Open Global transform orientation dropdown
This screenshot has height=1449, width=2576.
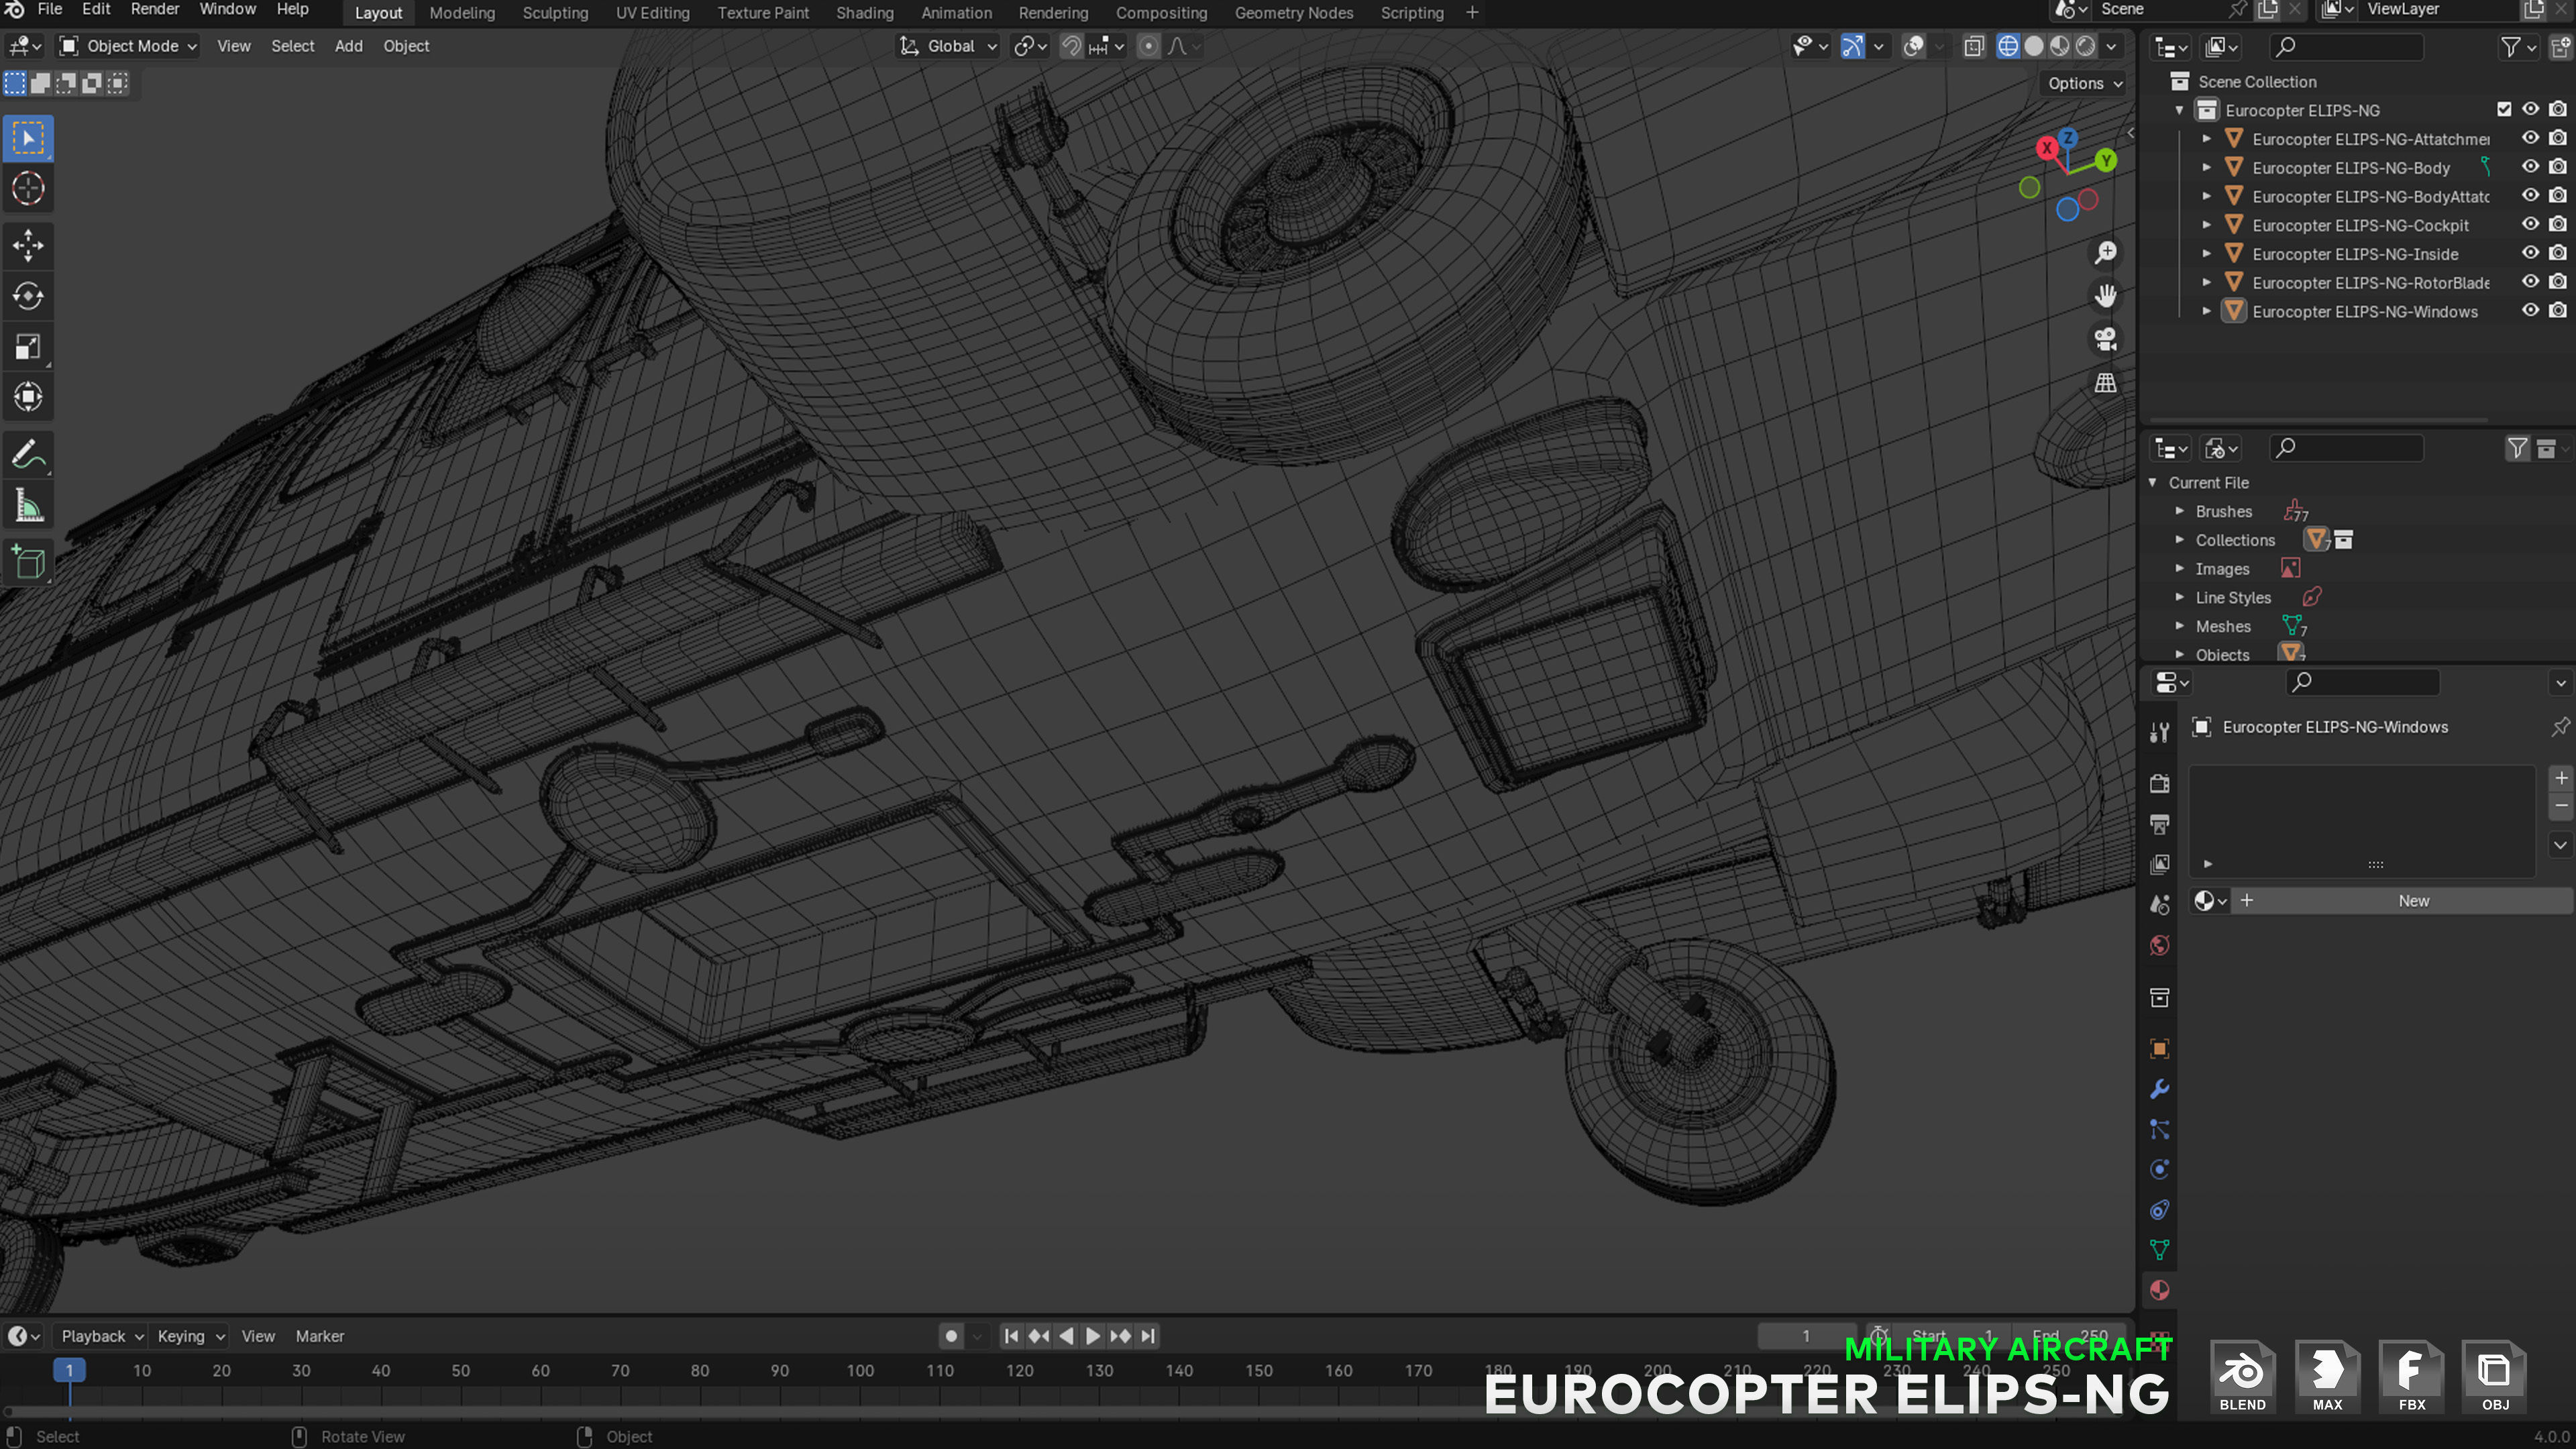click(947, 46)
